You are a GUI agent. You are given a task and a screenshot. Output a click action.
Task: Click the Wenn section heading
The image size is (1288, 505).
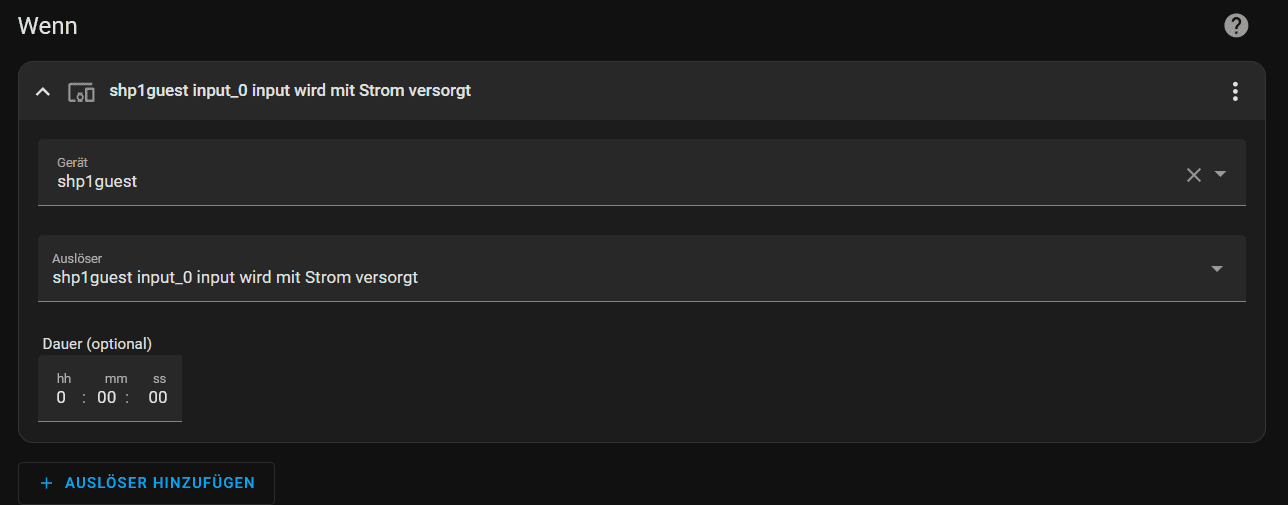(47, 26)
